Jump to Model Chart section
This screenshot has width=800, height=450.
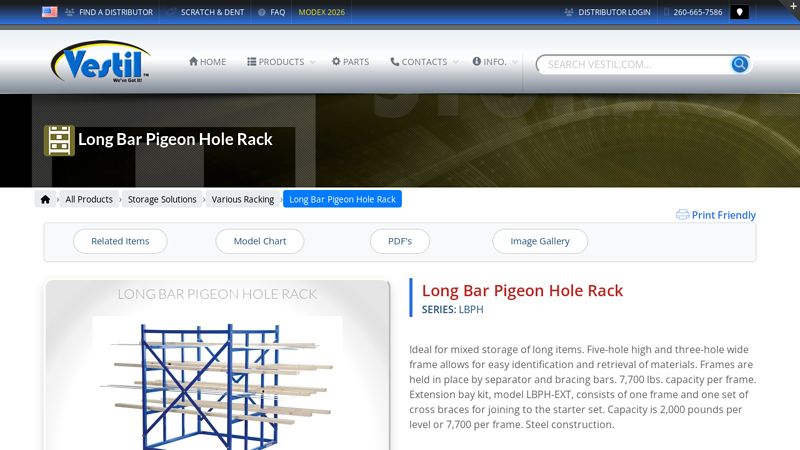[x=260, y=241]
